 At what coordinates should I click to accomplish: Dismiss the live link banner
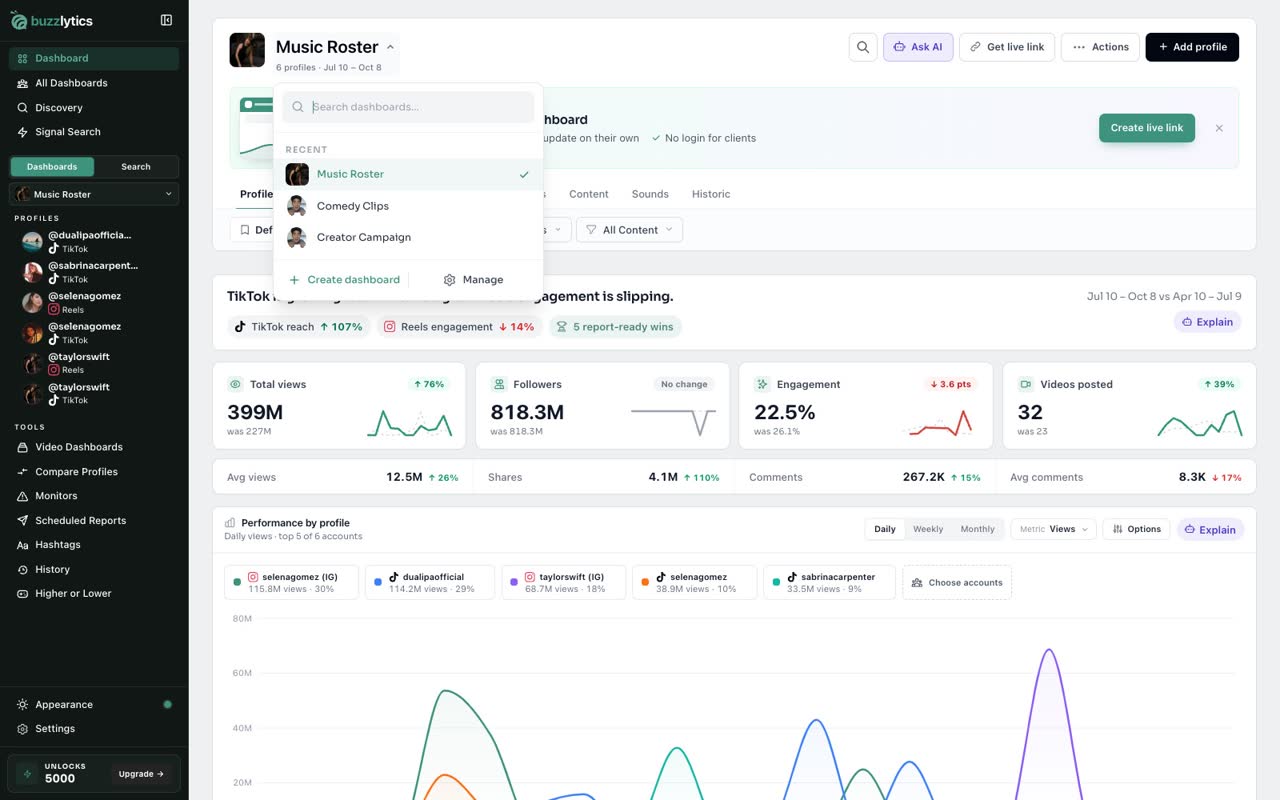(x=1219, y=128)
